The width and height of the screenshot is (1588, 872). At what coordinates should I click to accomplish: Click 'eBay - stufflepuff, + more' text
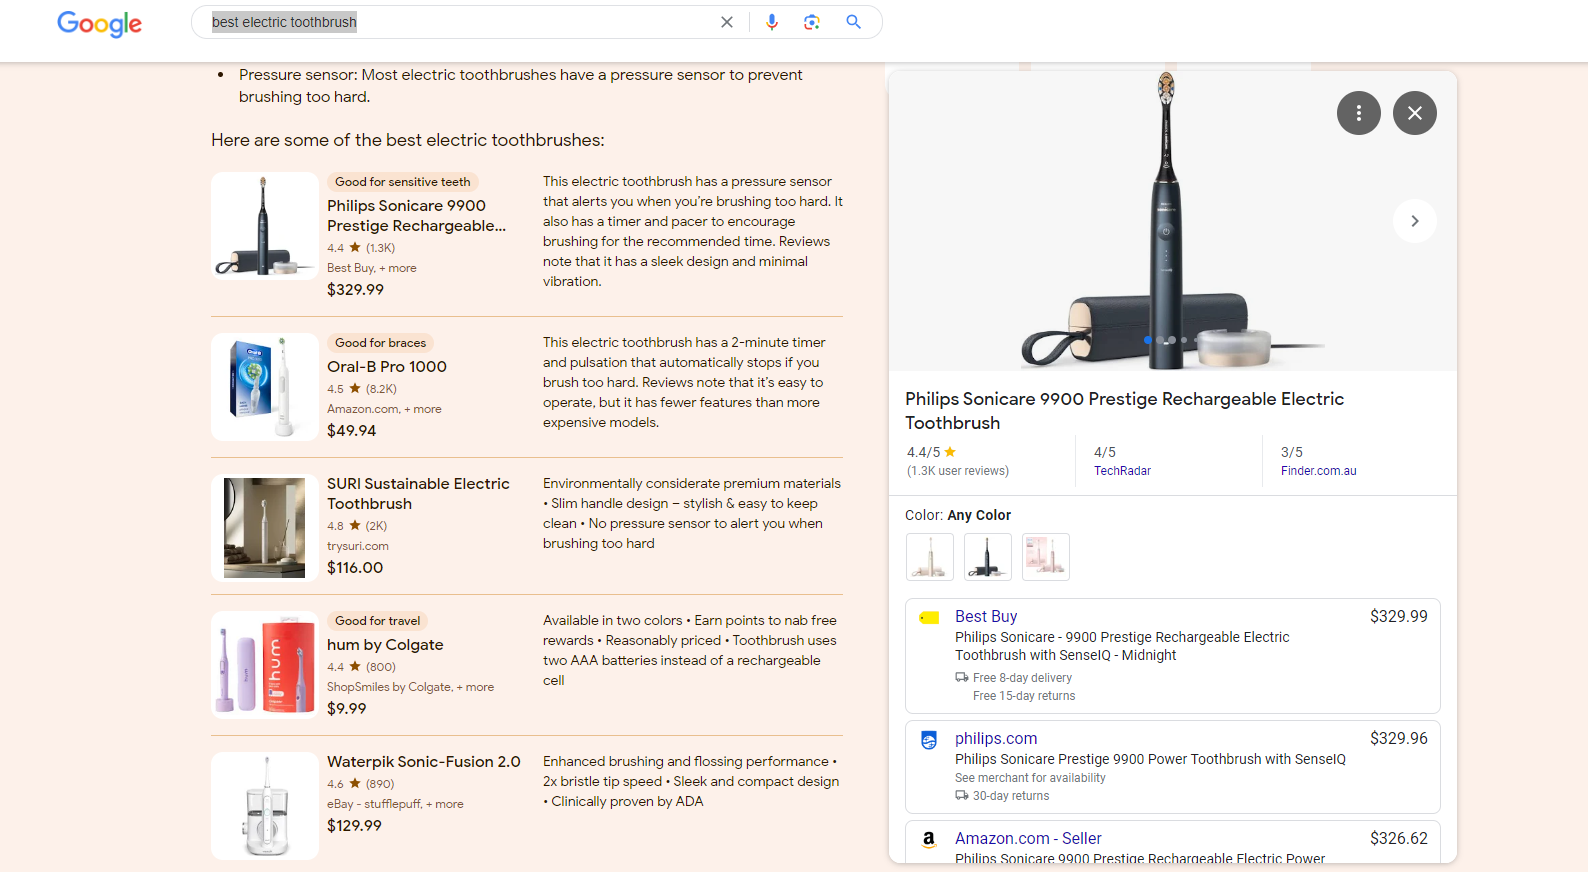pos(395,804)
